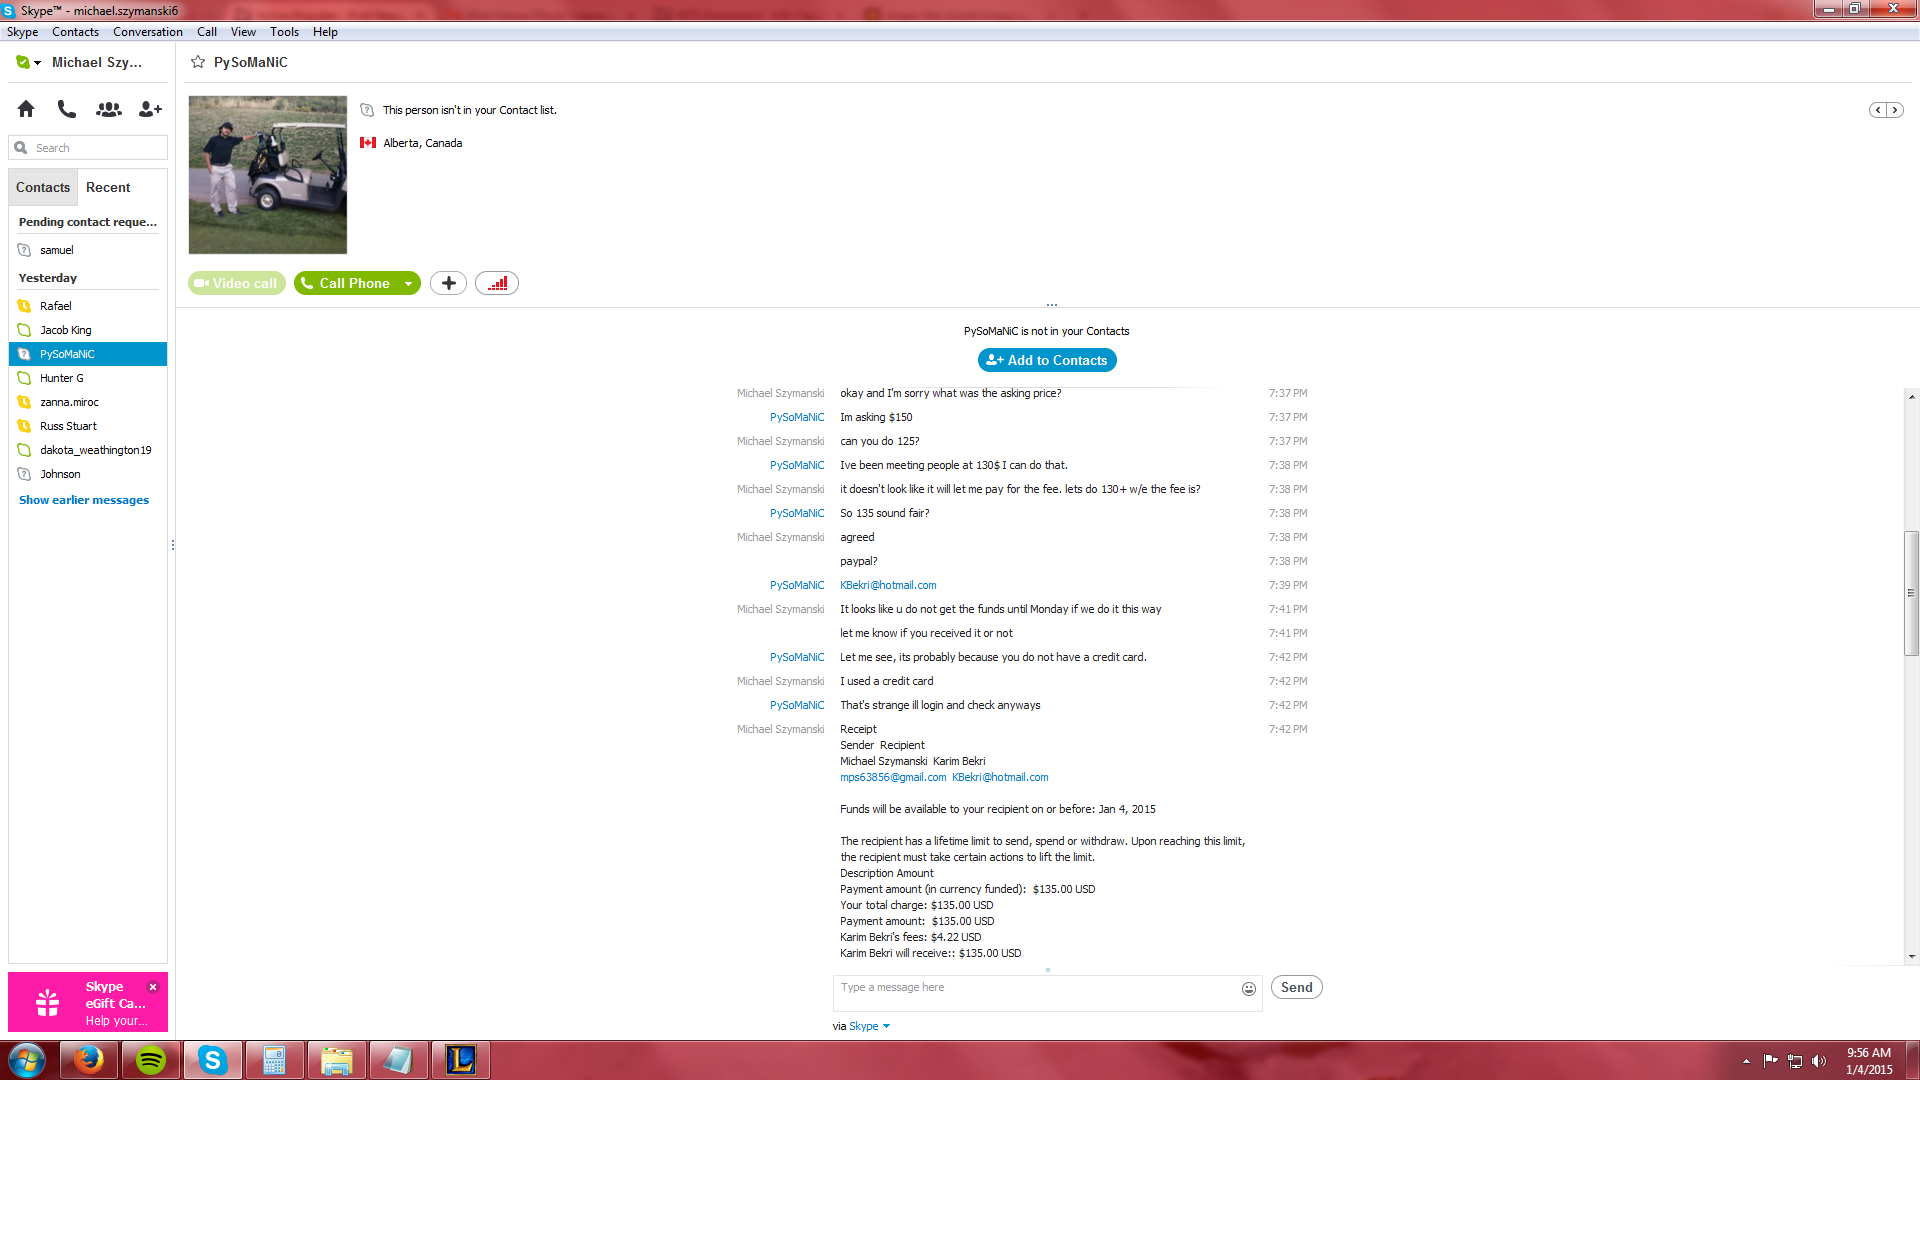The height and width of the screenshot is (1248, 1920).
Task: Open the Conversation menu
Action: point(148,32)
